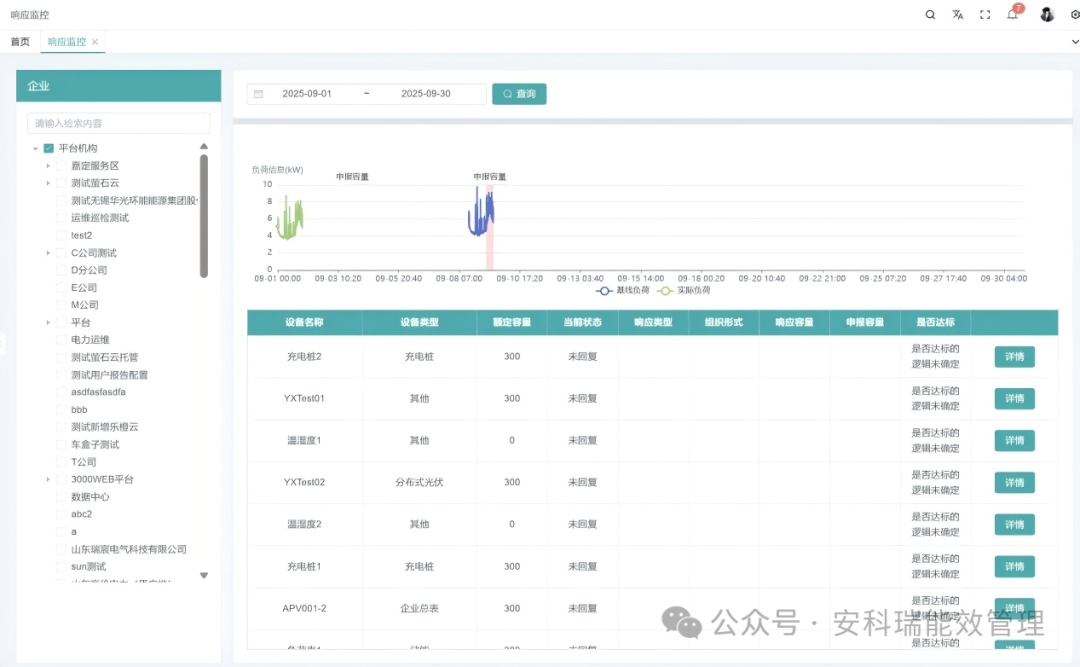This screenshot has width=1080, height=667.
Task: Click the 额定容量 column header
Action: coord(512,322)
